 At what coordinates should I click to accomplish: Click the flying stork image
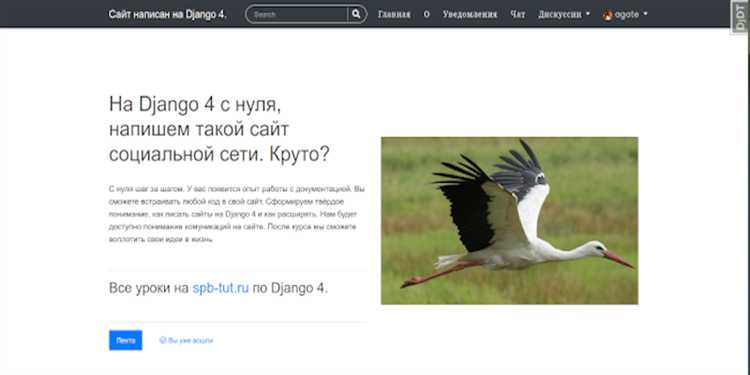coord(509,221)
